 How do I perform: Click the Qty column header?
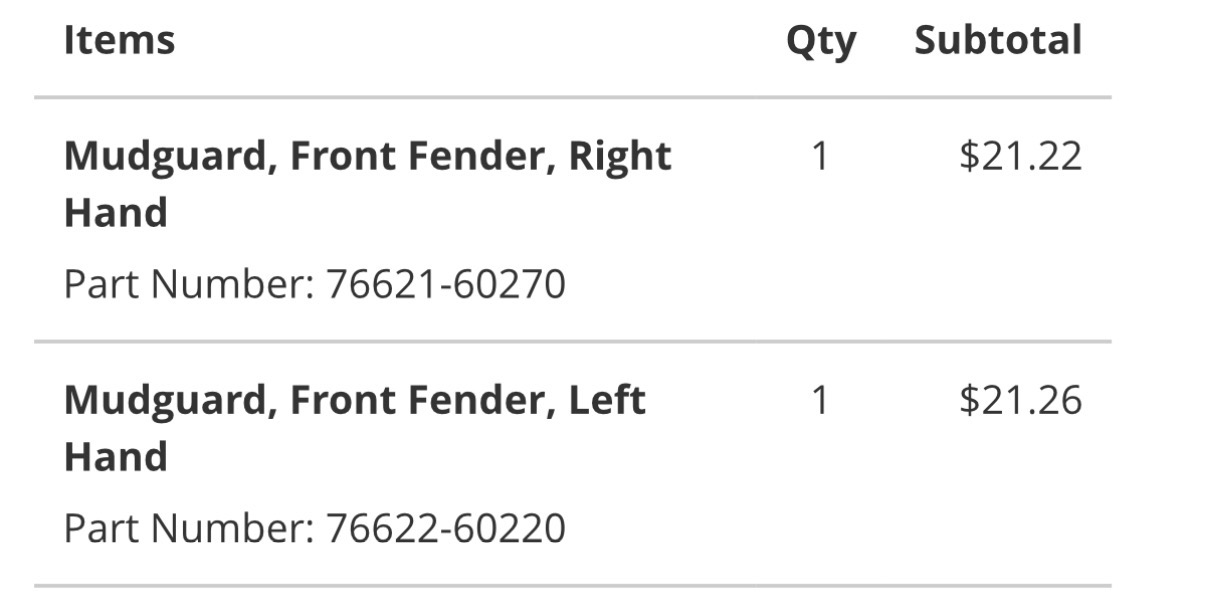tap(820, 42)
